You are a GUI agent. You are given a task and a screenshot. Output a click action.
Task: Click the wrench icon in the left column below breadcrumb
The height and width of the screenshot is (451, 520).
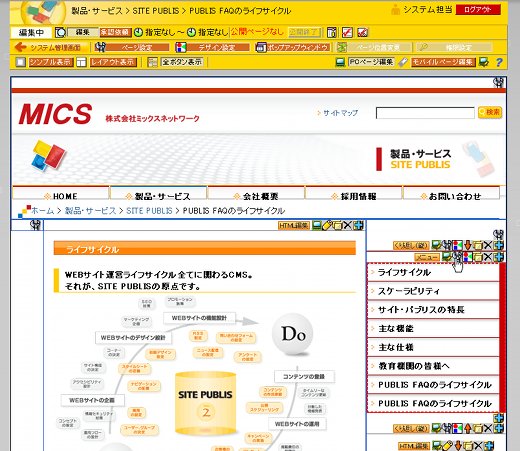click(x=35, y=225)
